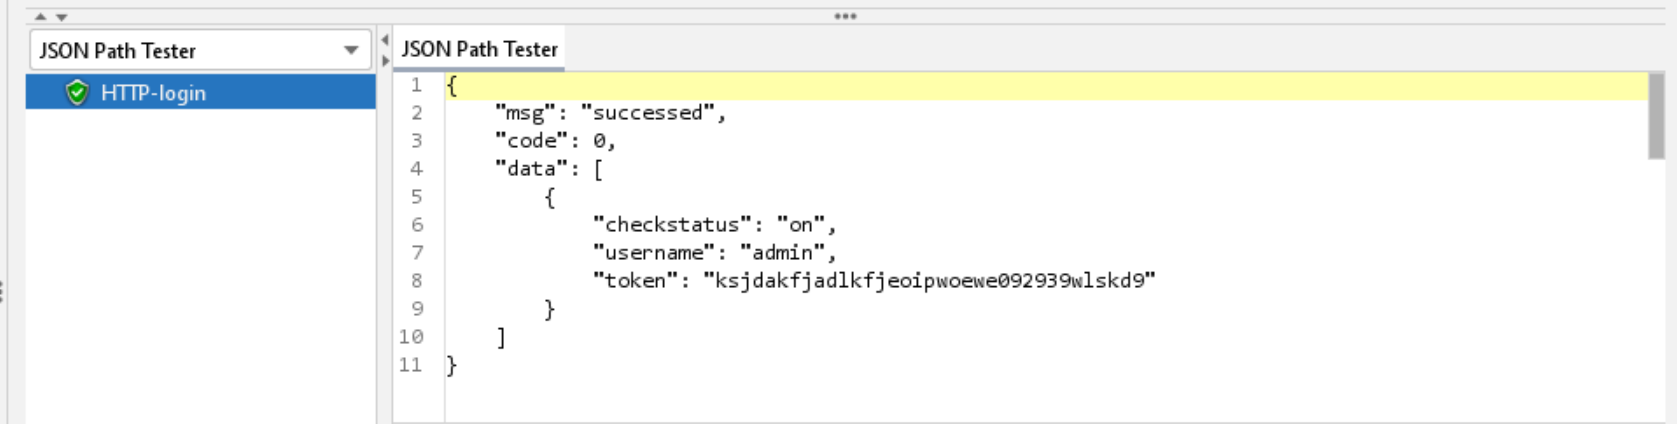The height and width of the screenshot is (424, 1677).
Task: Click line number 11 in the gutter
Action: click(x=411, y=365)
